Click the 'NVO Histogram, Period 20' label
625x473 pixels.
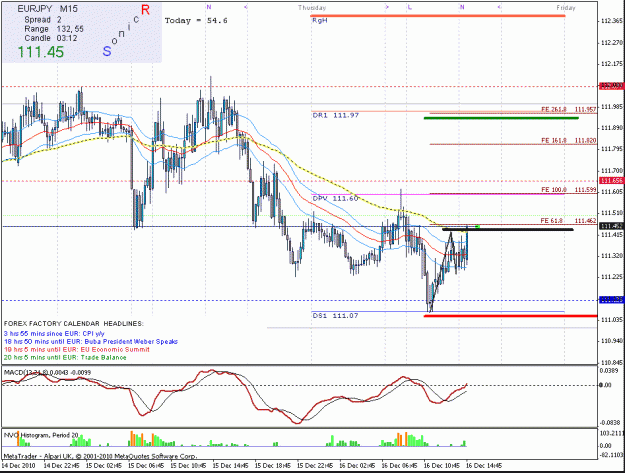41,435
